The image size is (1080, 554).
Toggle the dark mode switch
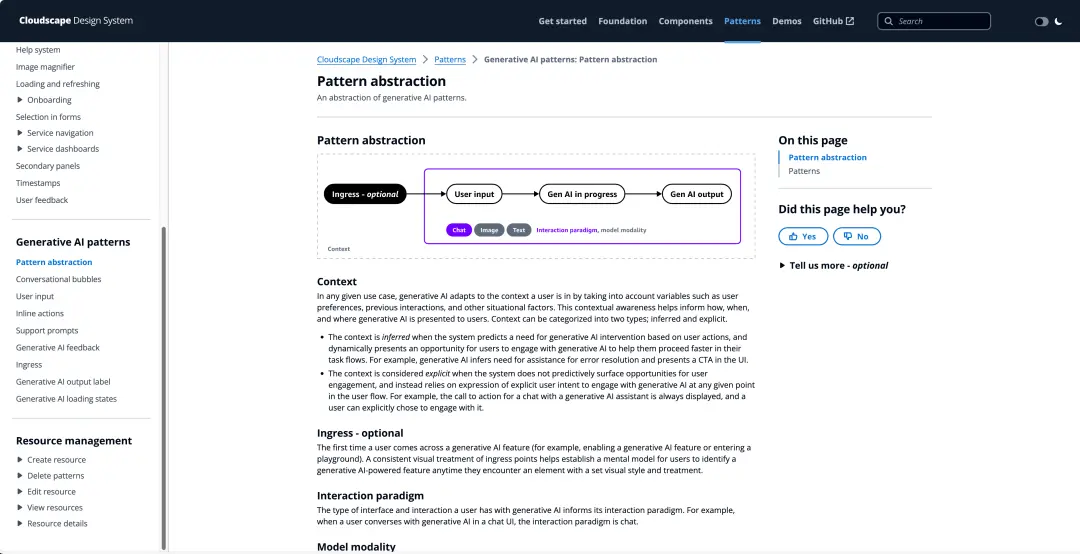point(1041,21)
